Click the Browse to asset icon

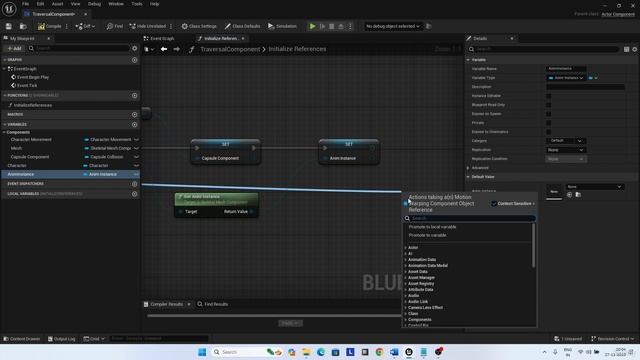coord(23,26)
